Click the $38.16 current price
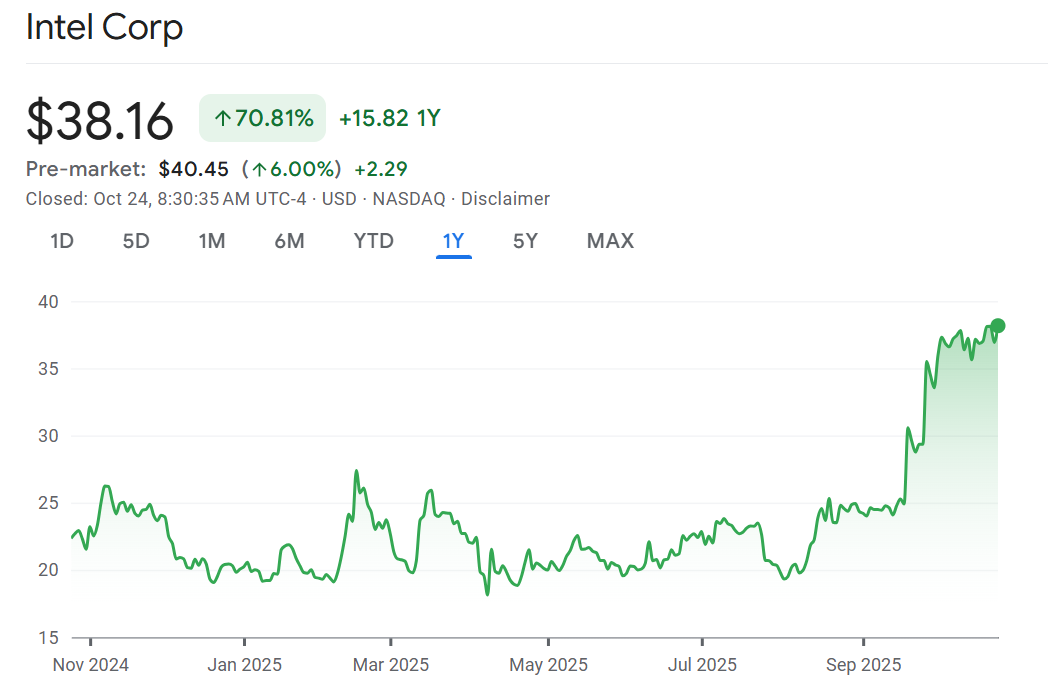Viewport: 1048px width, 693px height. tap(100, 120)
